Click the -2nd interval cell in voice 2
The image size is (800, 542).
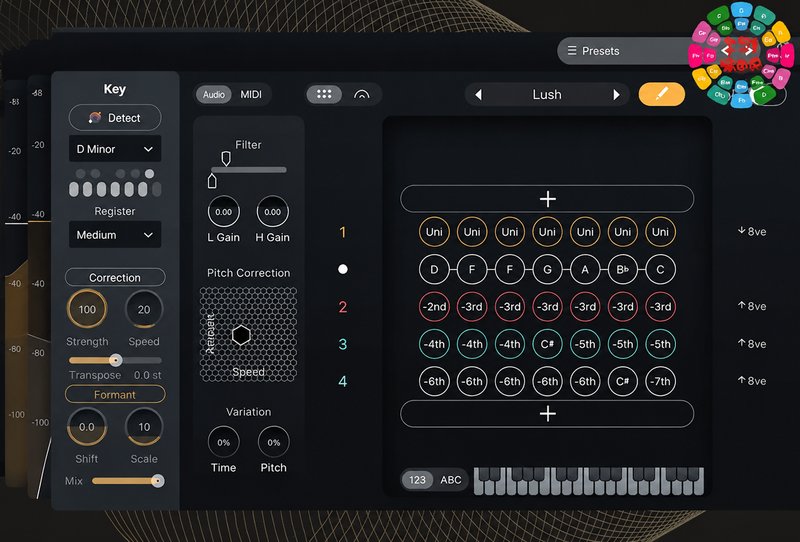click(434, 307)
